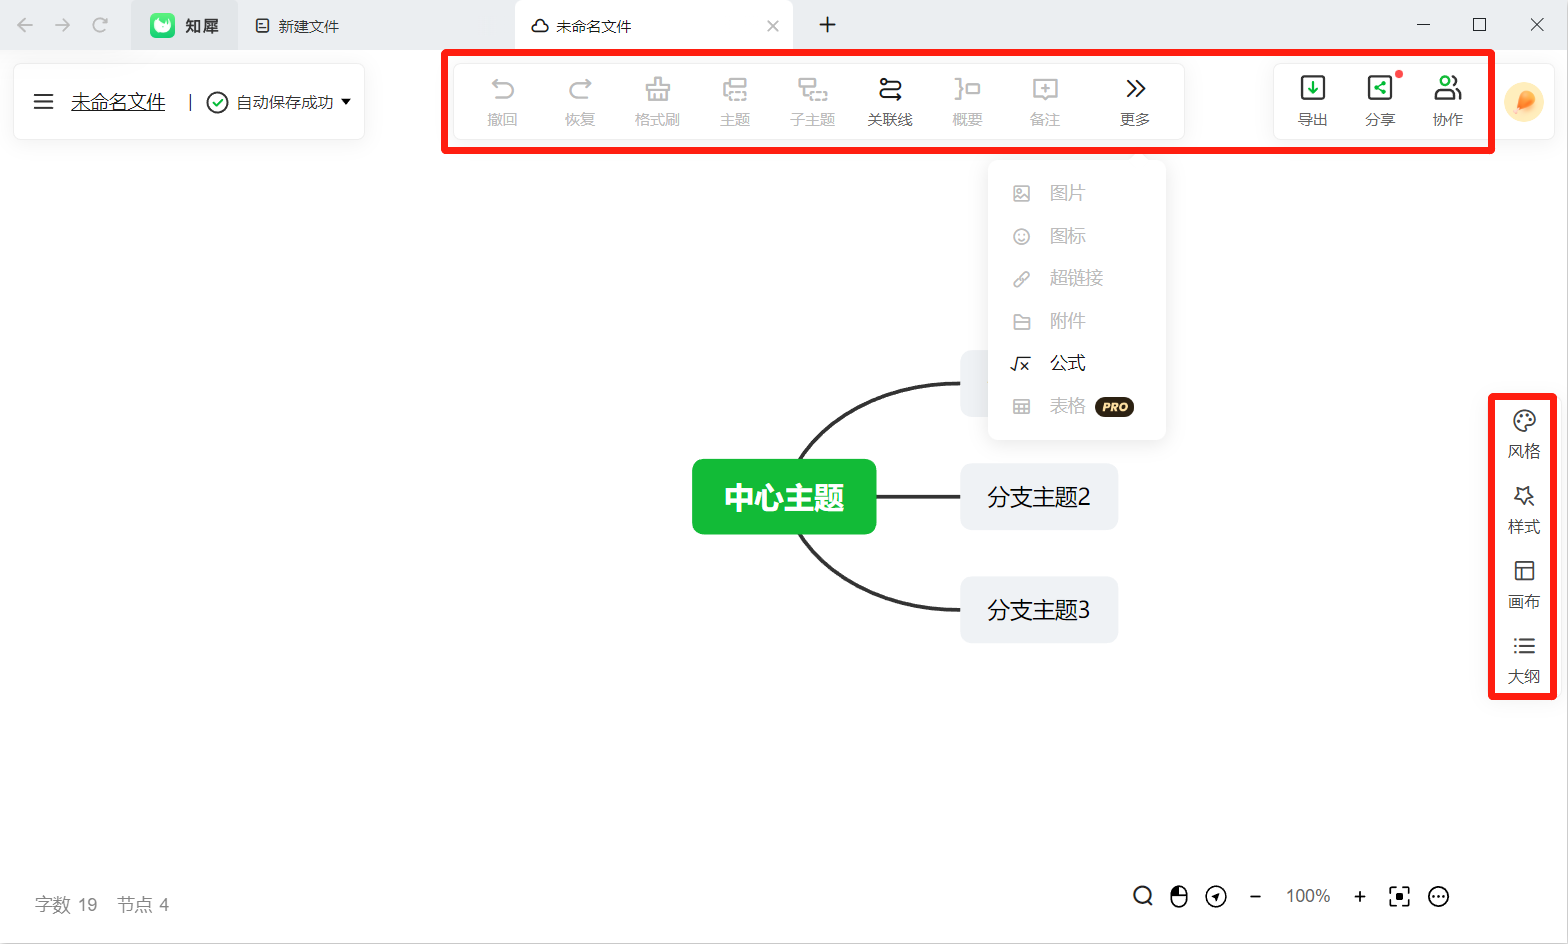Insert a summary (概要) bracket

(967, 101)
